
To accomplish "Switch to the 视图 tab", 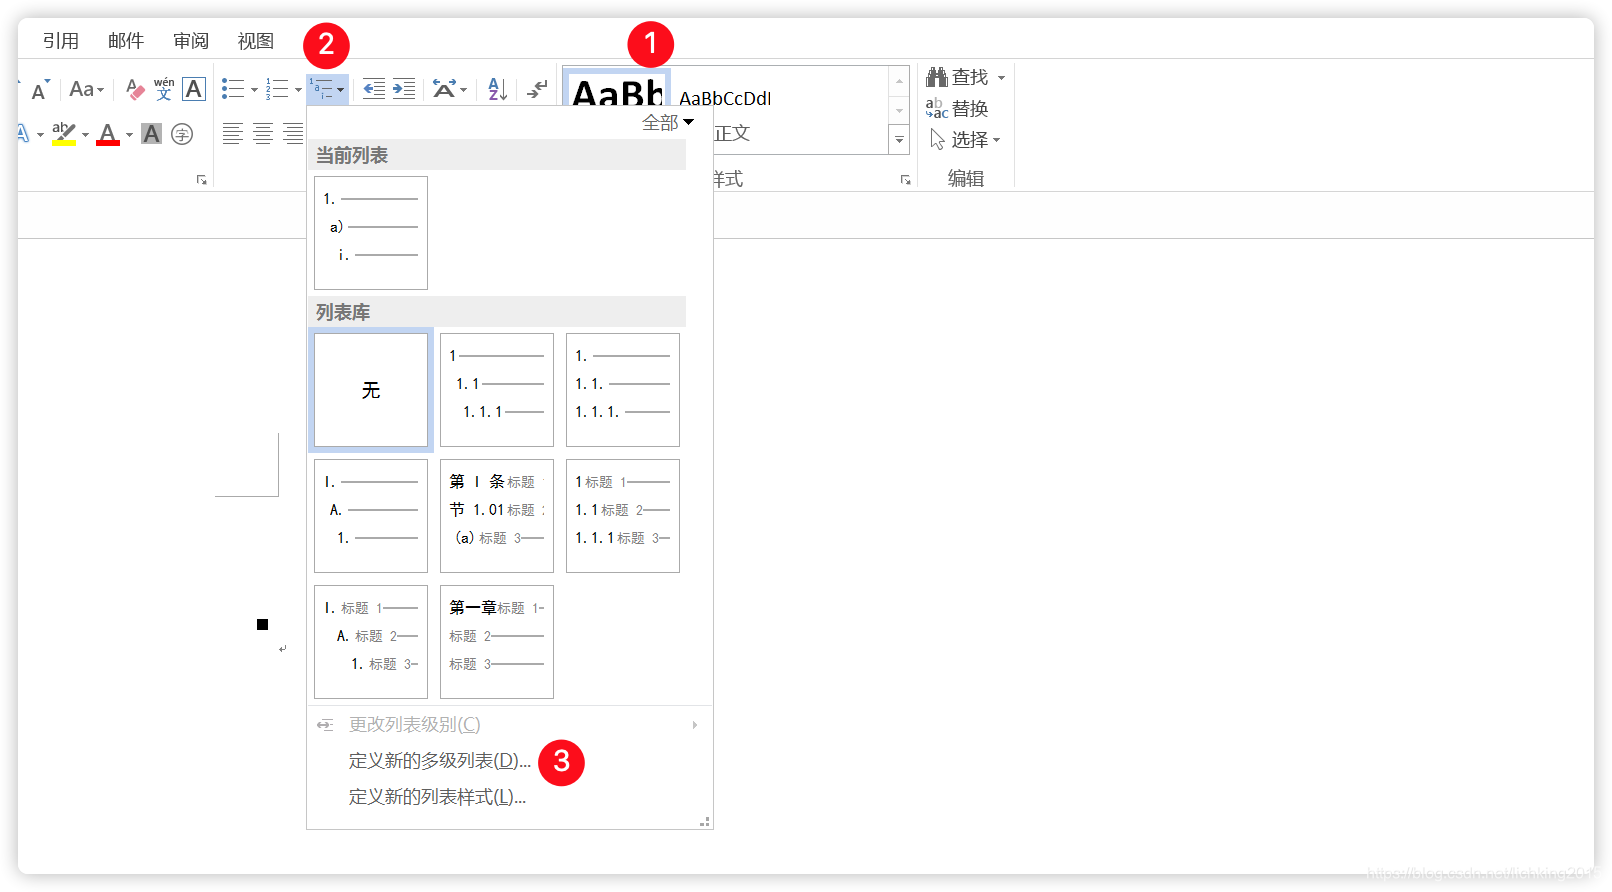I will point(256,41).
